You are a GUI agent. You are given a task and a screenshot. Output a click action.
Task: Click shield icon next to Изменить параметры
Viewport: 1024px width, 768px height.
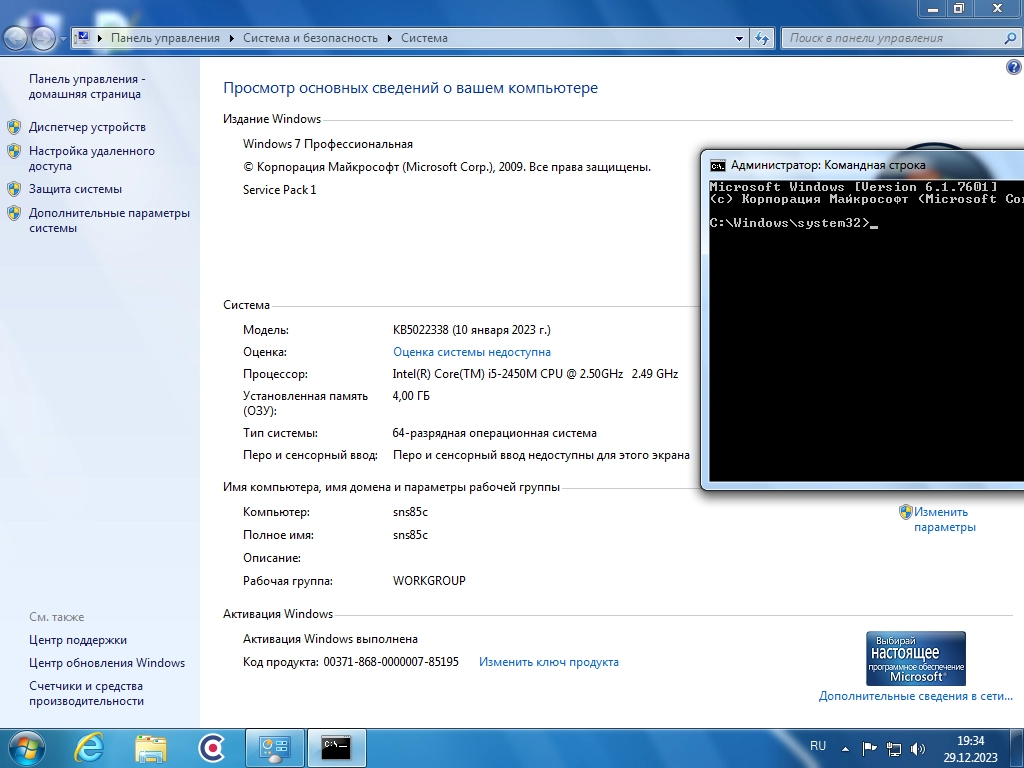point(905,512)
